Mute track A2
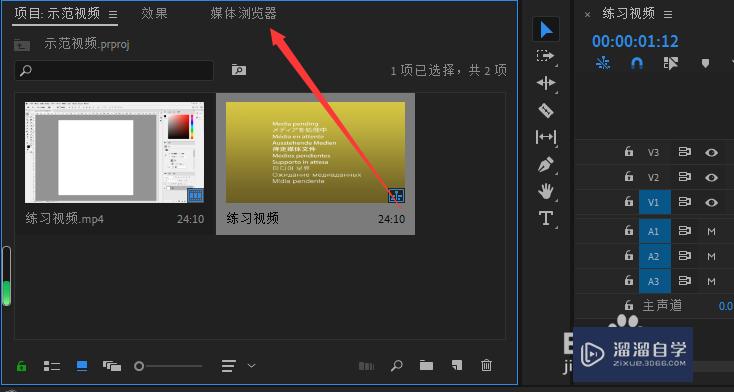 pyautogui.click(x=712, y=257)
